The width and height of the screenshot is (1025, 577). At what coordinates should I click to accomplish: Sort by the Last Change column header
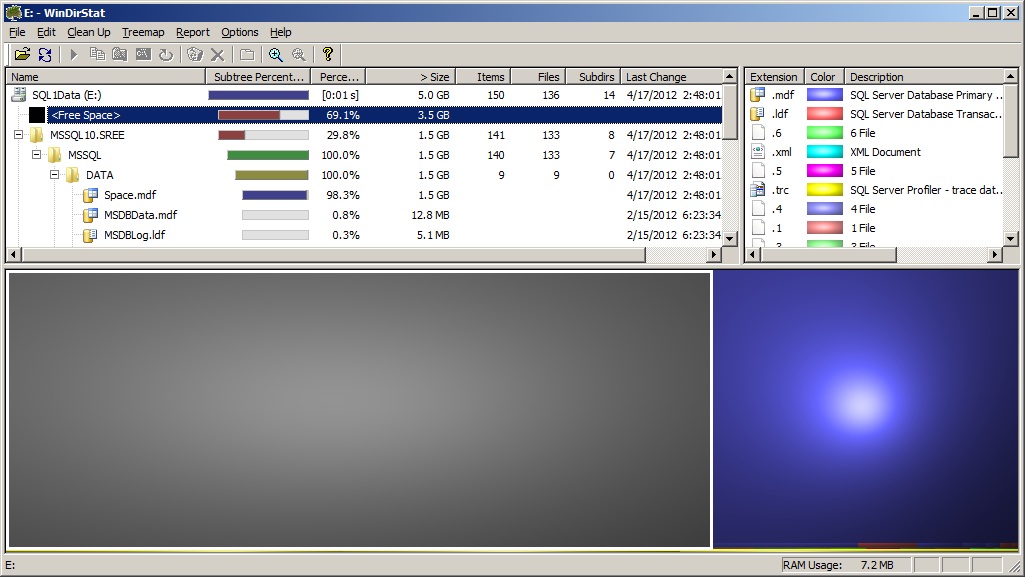656,77
